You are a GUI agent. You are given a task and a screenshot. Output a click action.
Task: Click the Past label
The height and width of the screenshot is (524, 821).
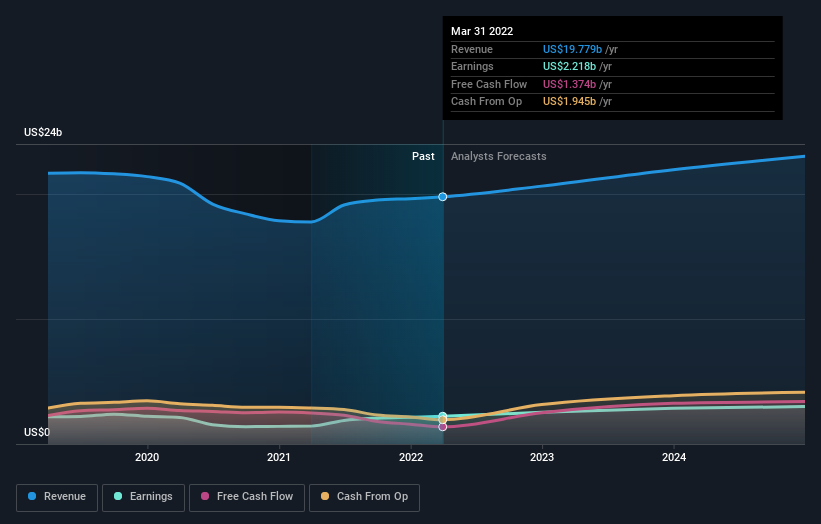click(x=423, y=156)
